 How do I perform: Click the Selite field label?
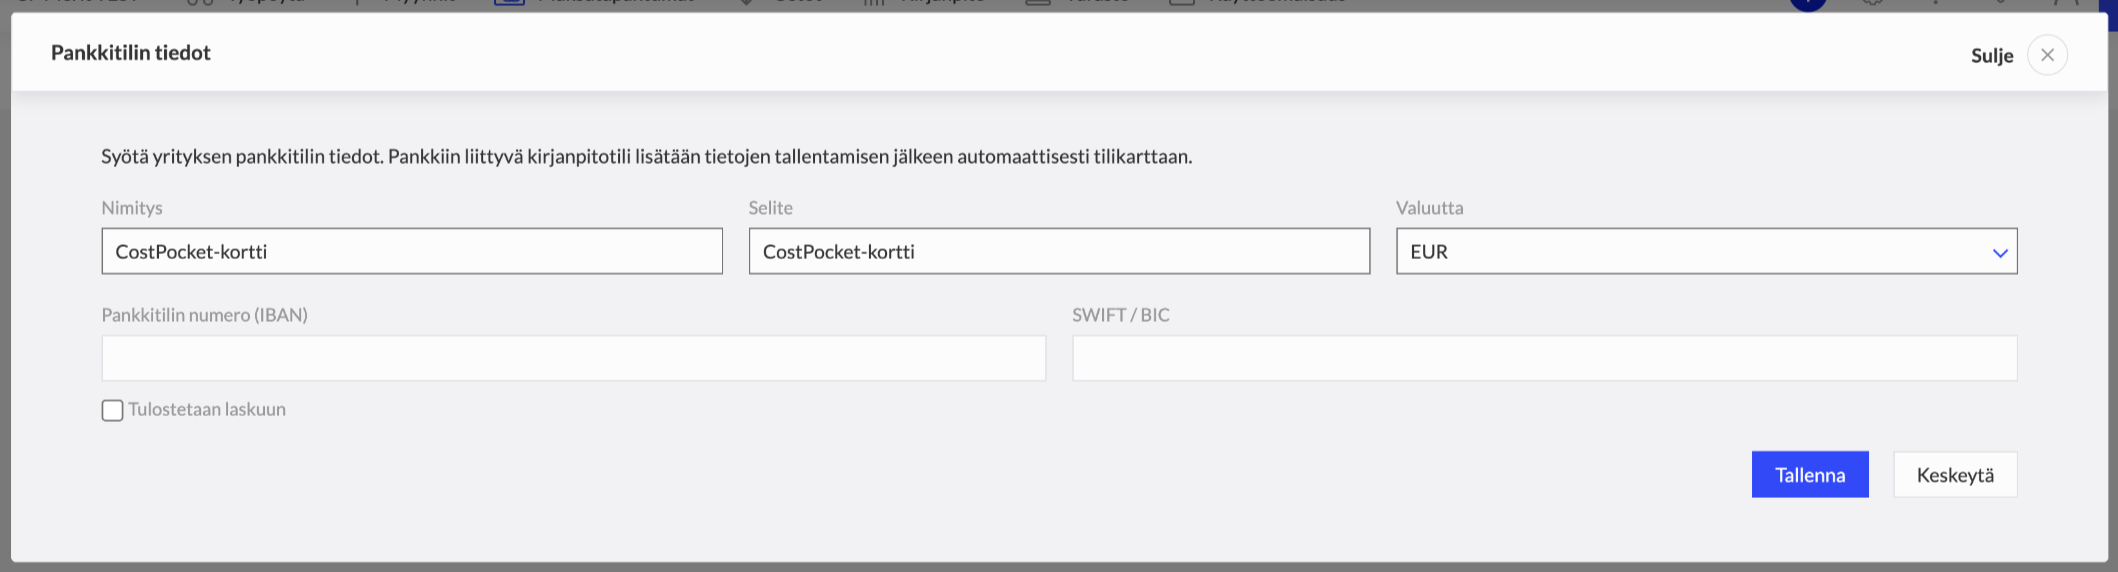click(x=770, y=208)
